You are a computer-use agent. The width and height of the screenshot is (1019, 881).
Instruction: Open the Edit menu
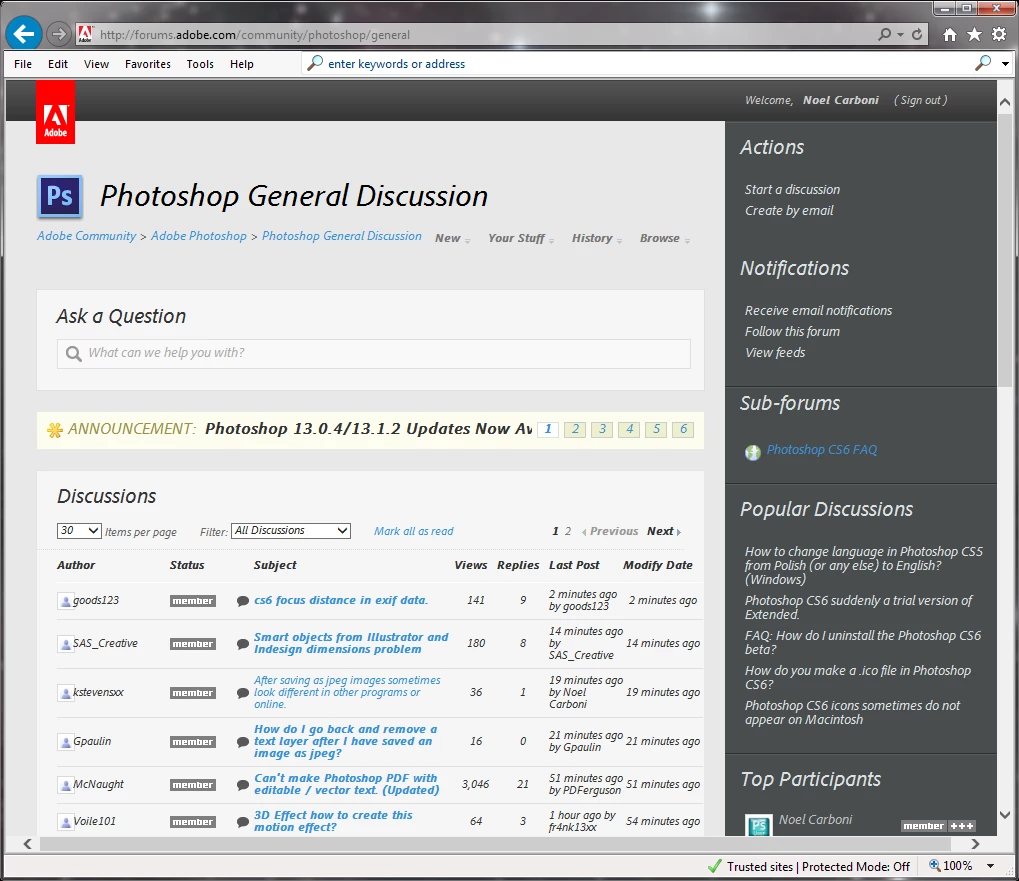tap(58, 64)
